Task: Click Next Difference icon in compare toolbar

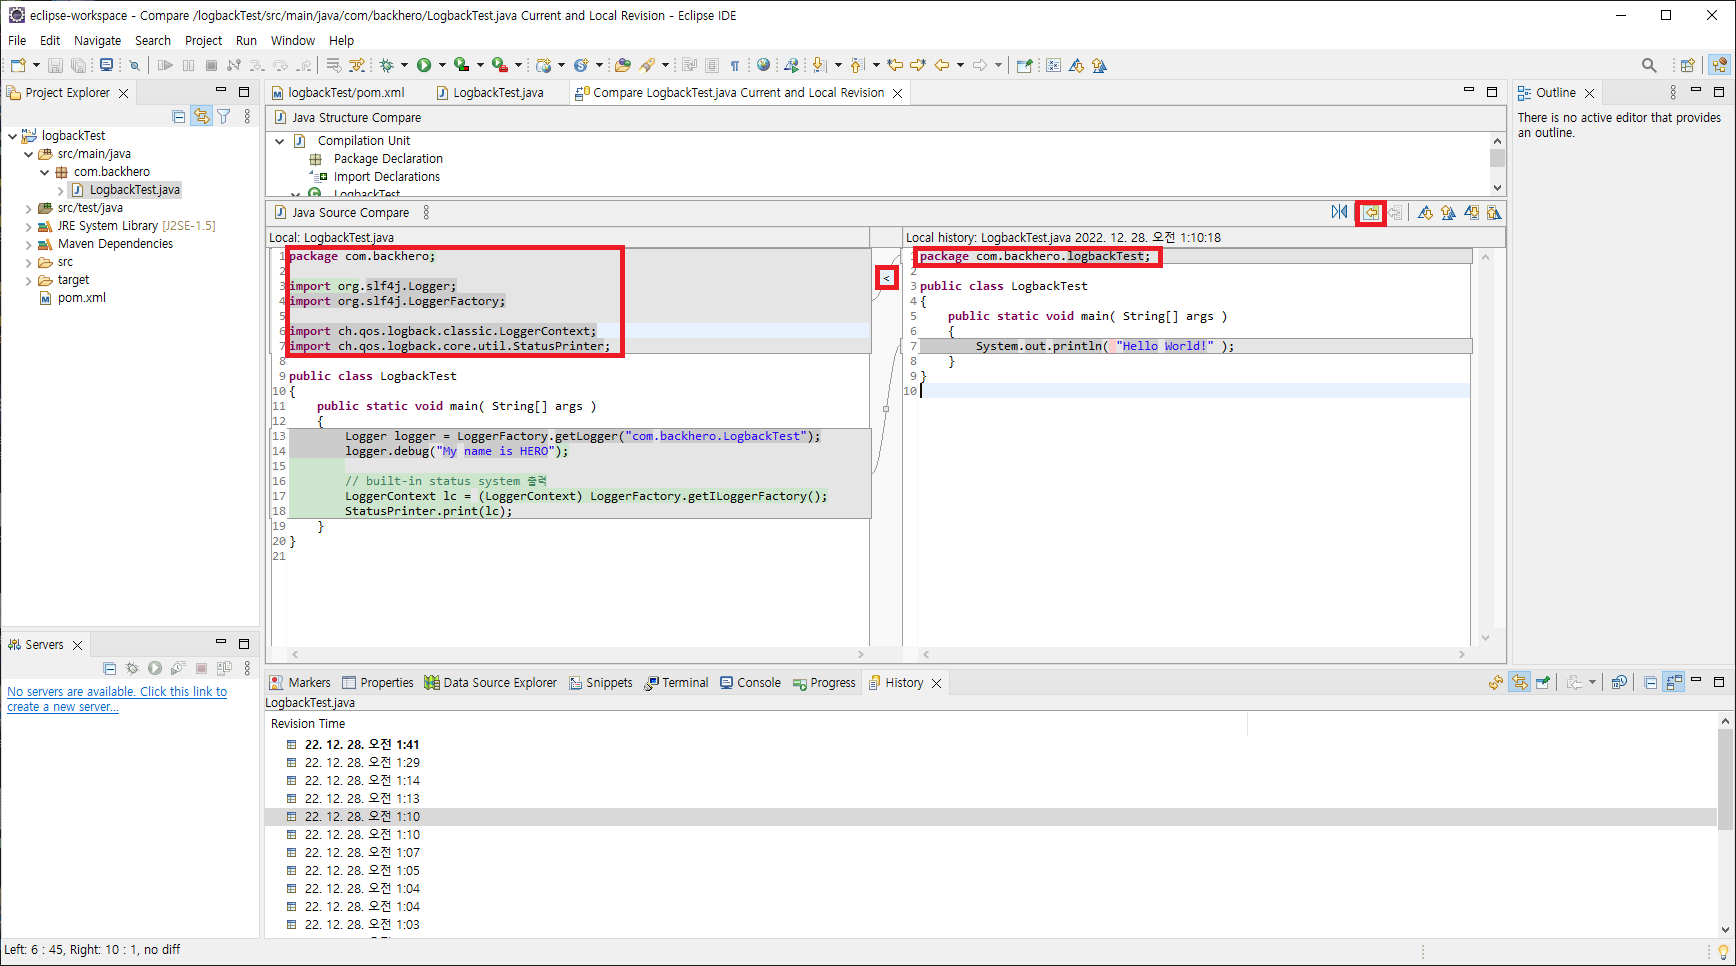Action: [1425, 212]
